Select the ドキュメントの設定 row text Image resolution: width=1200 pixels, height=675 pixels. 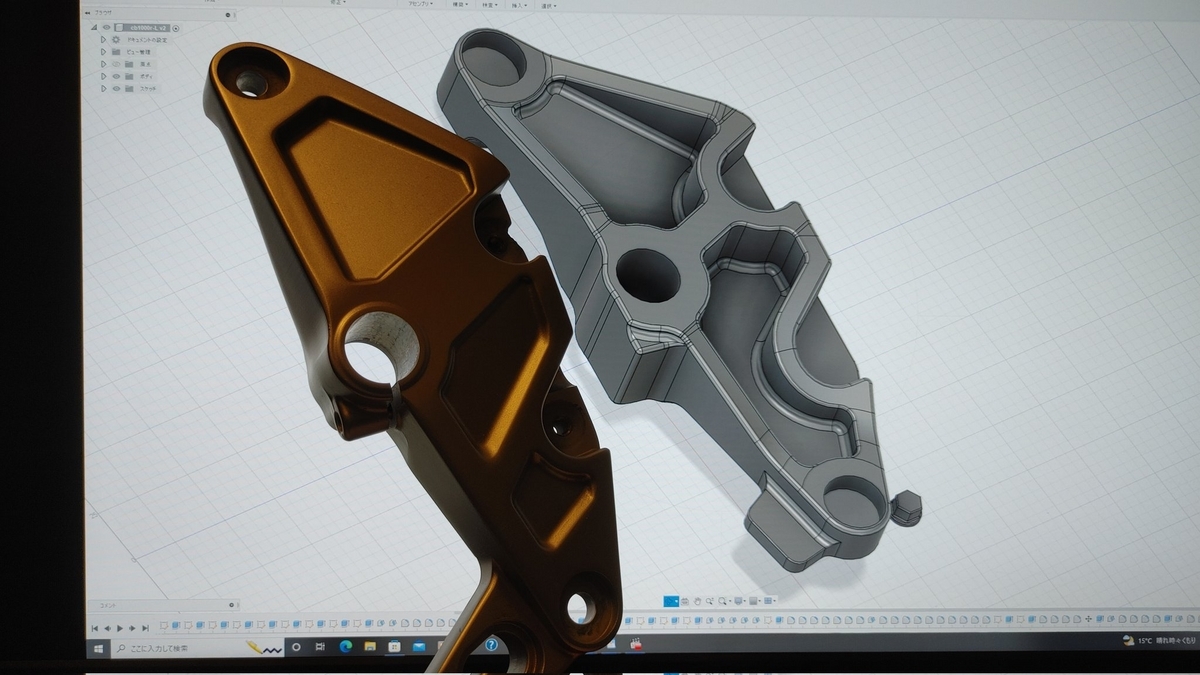click(147, 40)
